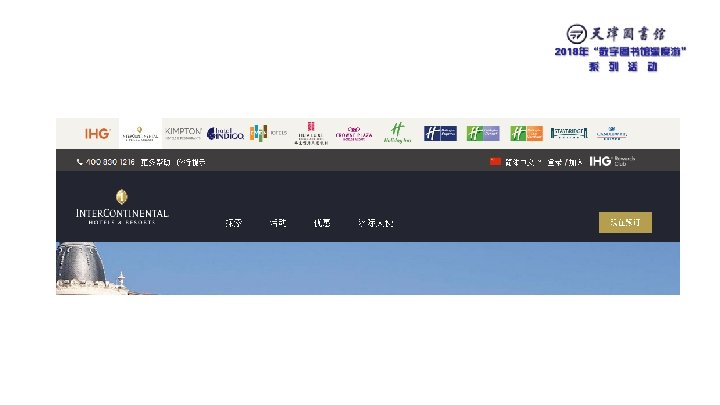This screenshot has width=720, height=405.
Task: Open the EVEN Hotels brand logo
Action: [268, 133]
